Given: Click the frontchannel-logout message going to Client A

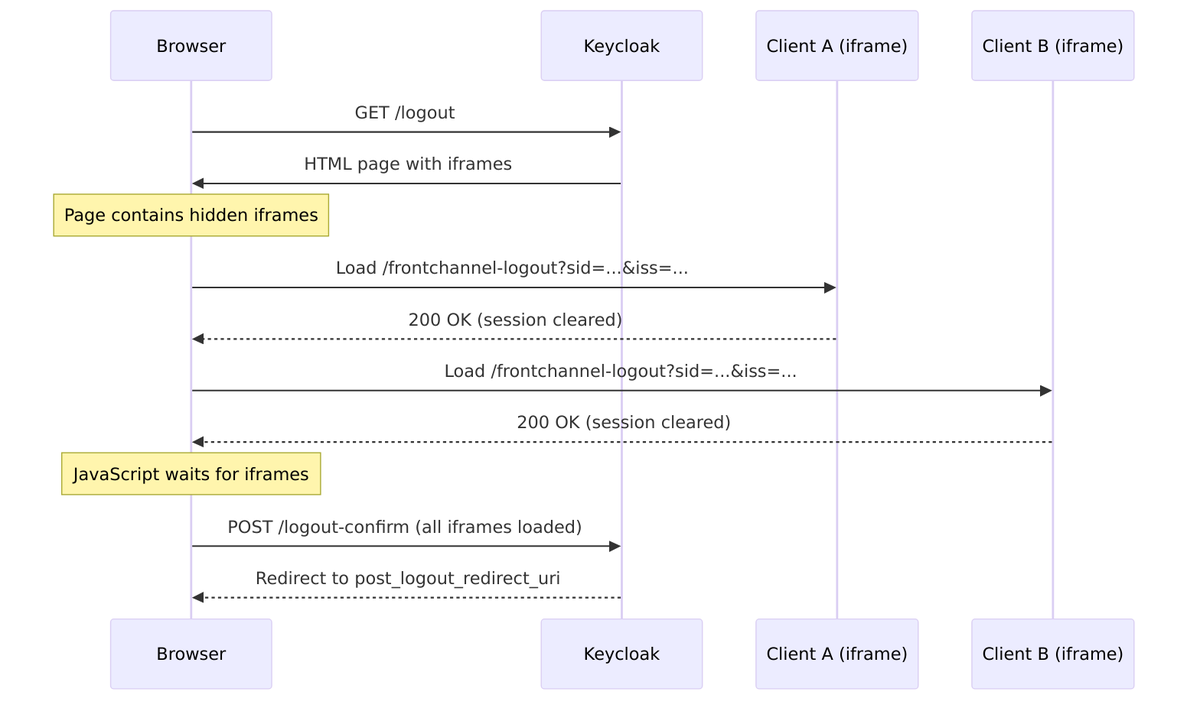Looking at the screenshot, I should (511, 268).
